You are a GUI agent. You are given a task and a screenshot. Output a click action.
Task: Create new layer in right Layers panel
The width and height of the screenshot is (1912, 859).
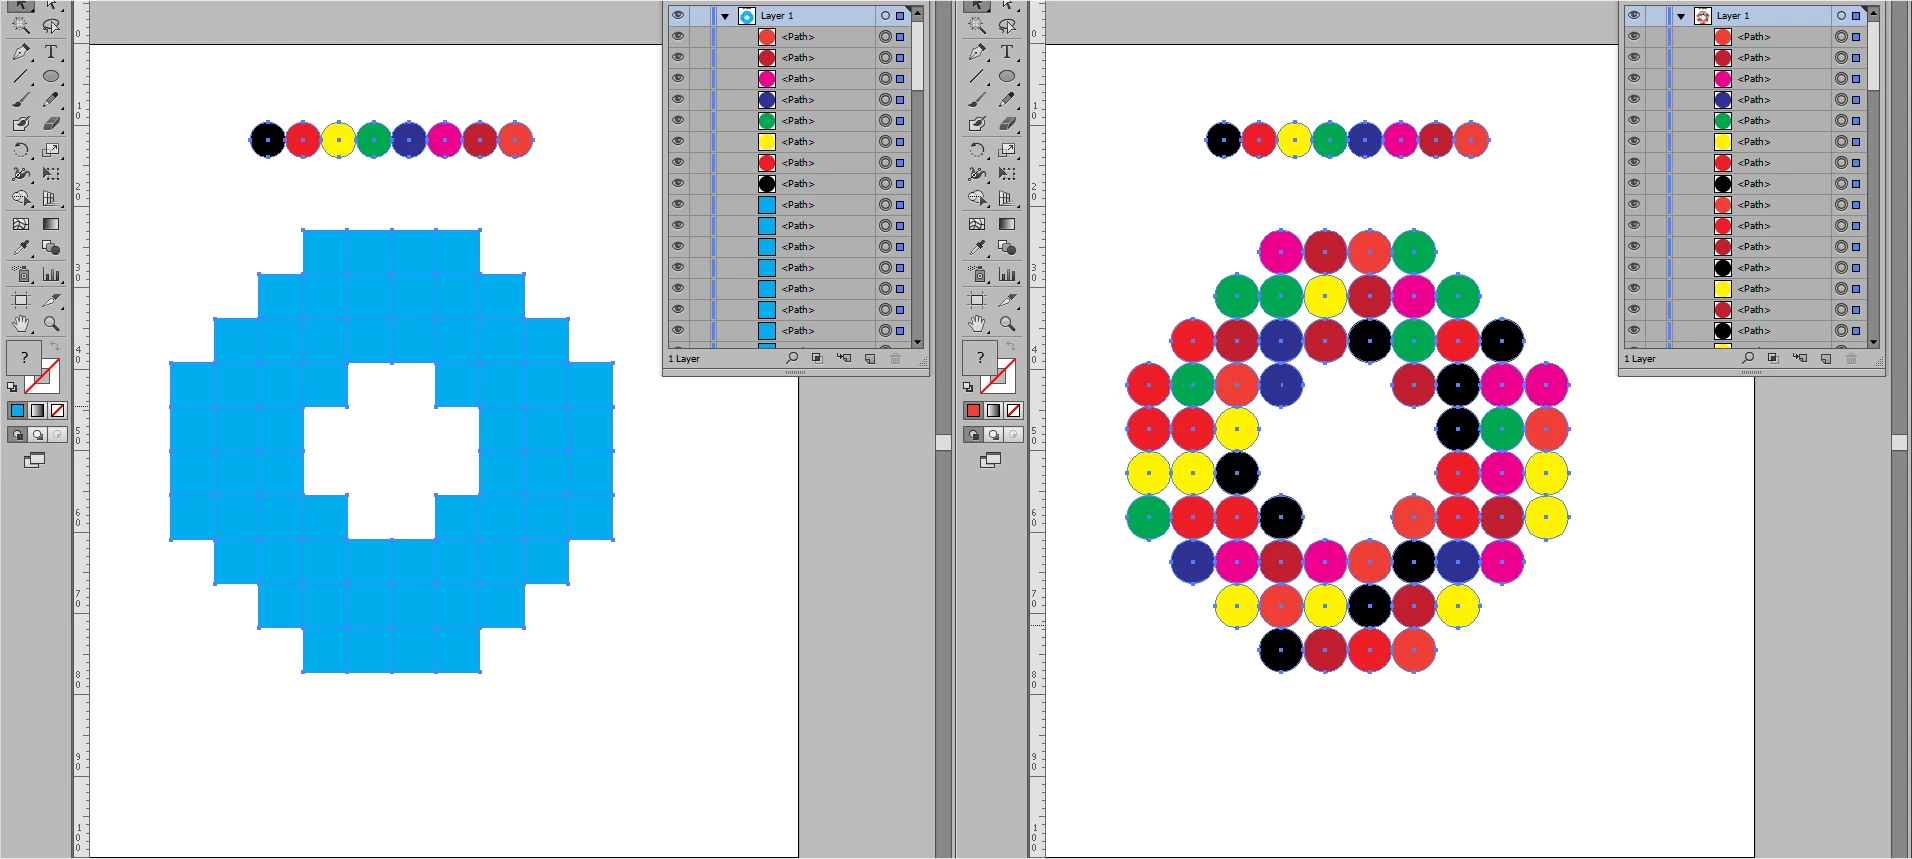tap(1826, 358)
